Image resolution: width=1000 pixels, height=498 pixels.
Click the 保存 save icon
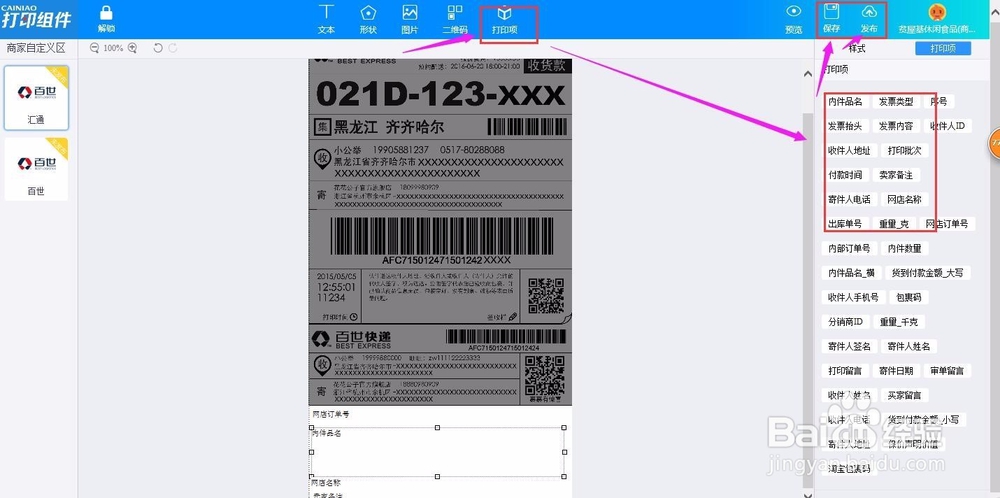click(831, 11)
